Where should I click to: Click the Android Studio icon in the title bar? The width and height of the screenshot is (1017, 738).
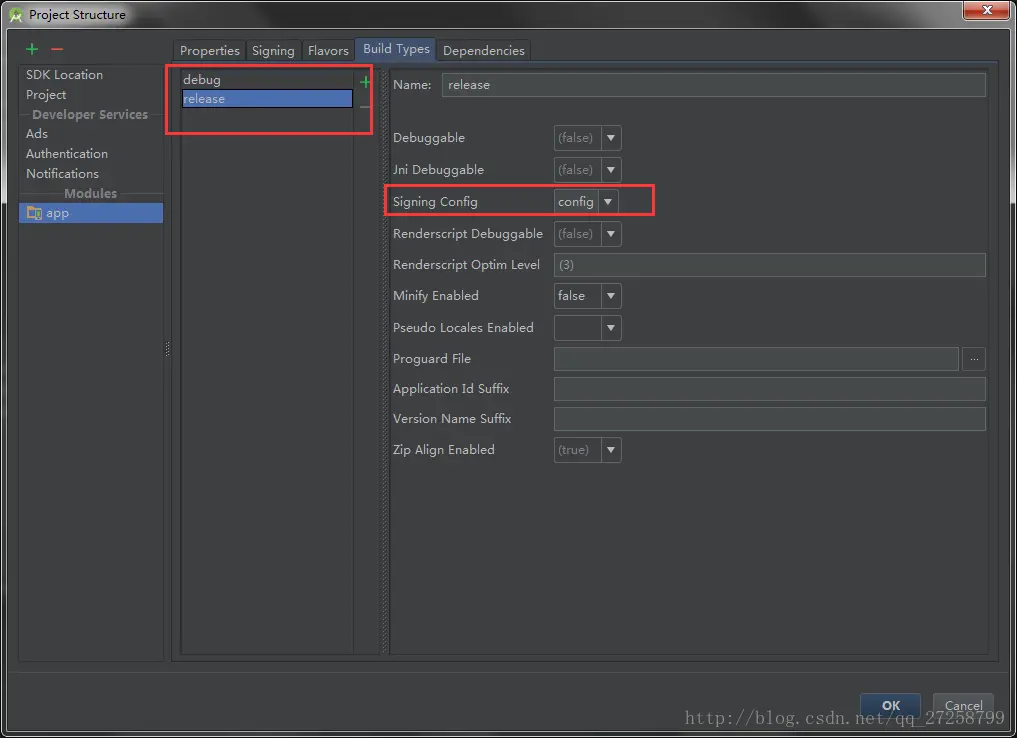coord(16,14)
